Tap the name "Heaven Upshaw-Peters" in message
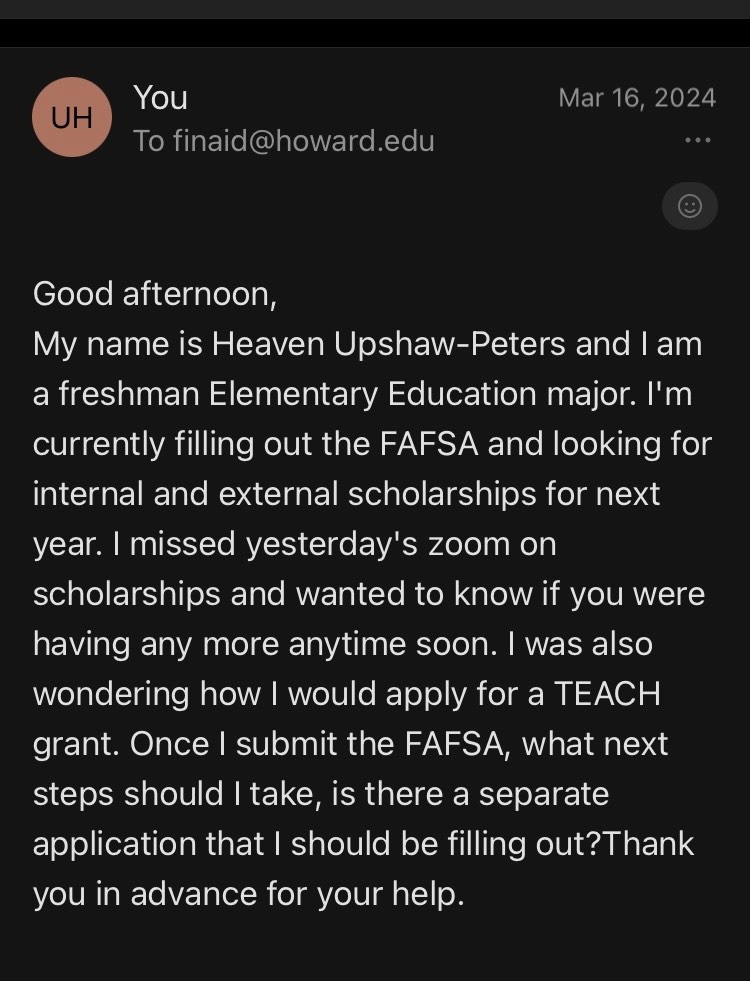Image resolution: width=750 pixels, height=981 pixels. 388,343
